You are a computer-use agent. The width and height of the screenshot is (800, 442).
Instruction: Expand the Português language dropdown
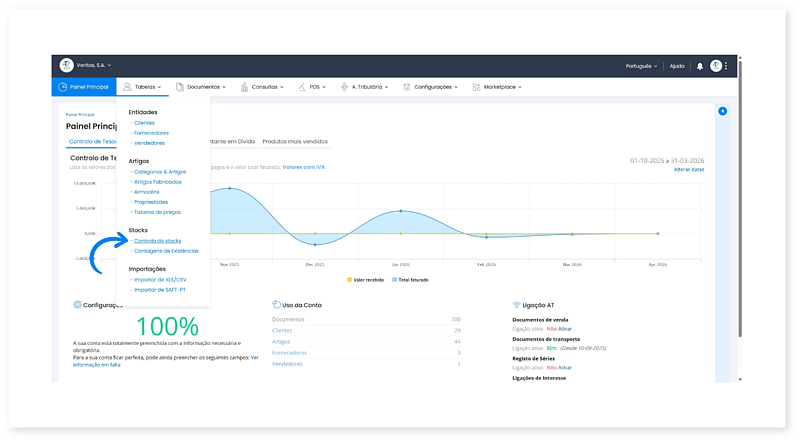click(639, 66)
